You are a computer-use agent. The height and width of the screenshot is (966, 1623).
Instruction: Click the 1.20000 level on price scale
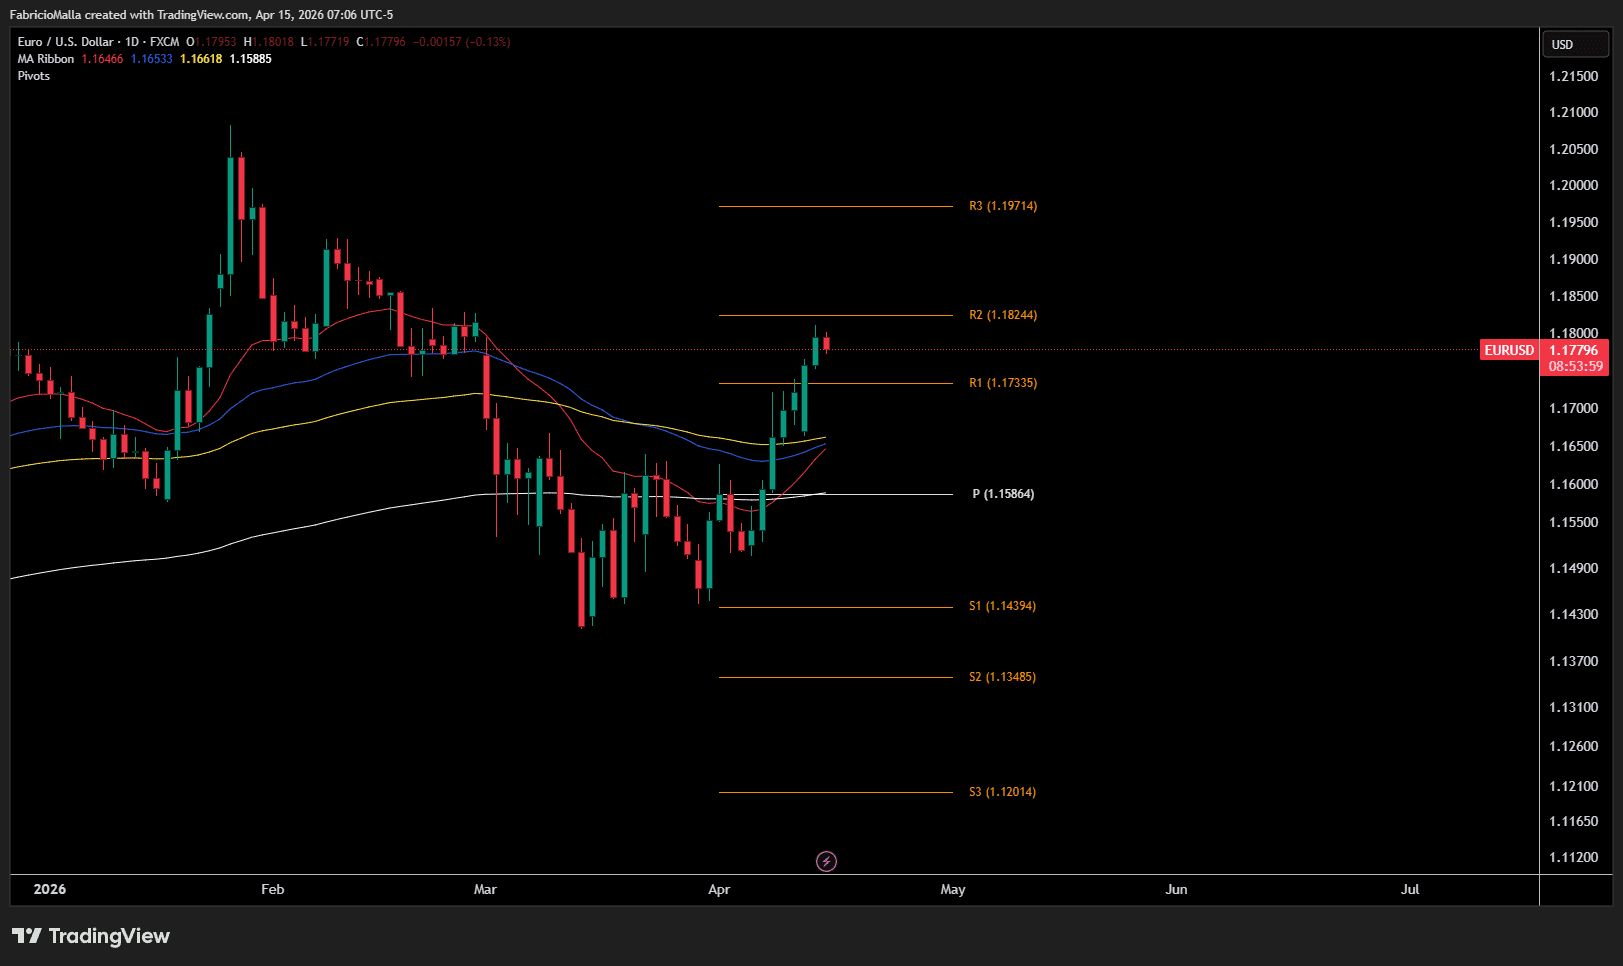[1573, 185]
